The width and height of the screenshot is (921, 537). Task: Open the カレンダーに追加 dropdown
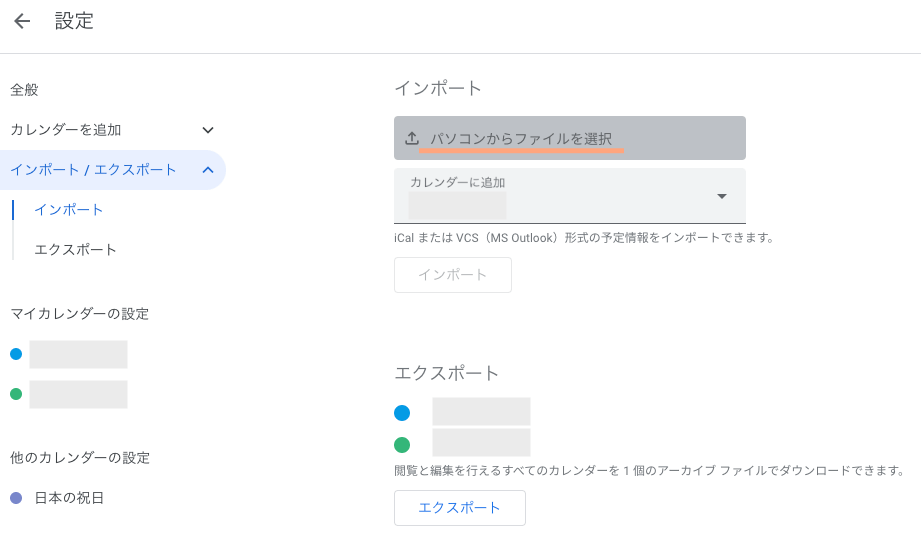[x=569, y=196]
